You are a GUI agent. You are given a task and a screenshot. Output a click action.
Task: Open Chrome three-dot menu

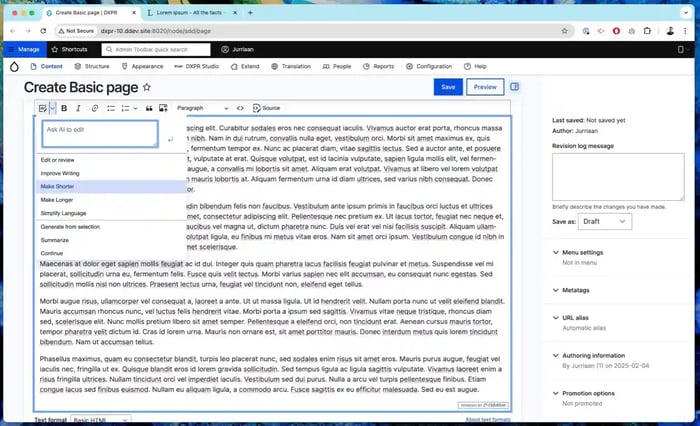click(x=685, y=31)
